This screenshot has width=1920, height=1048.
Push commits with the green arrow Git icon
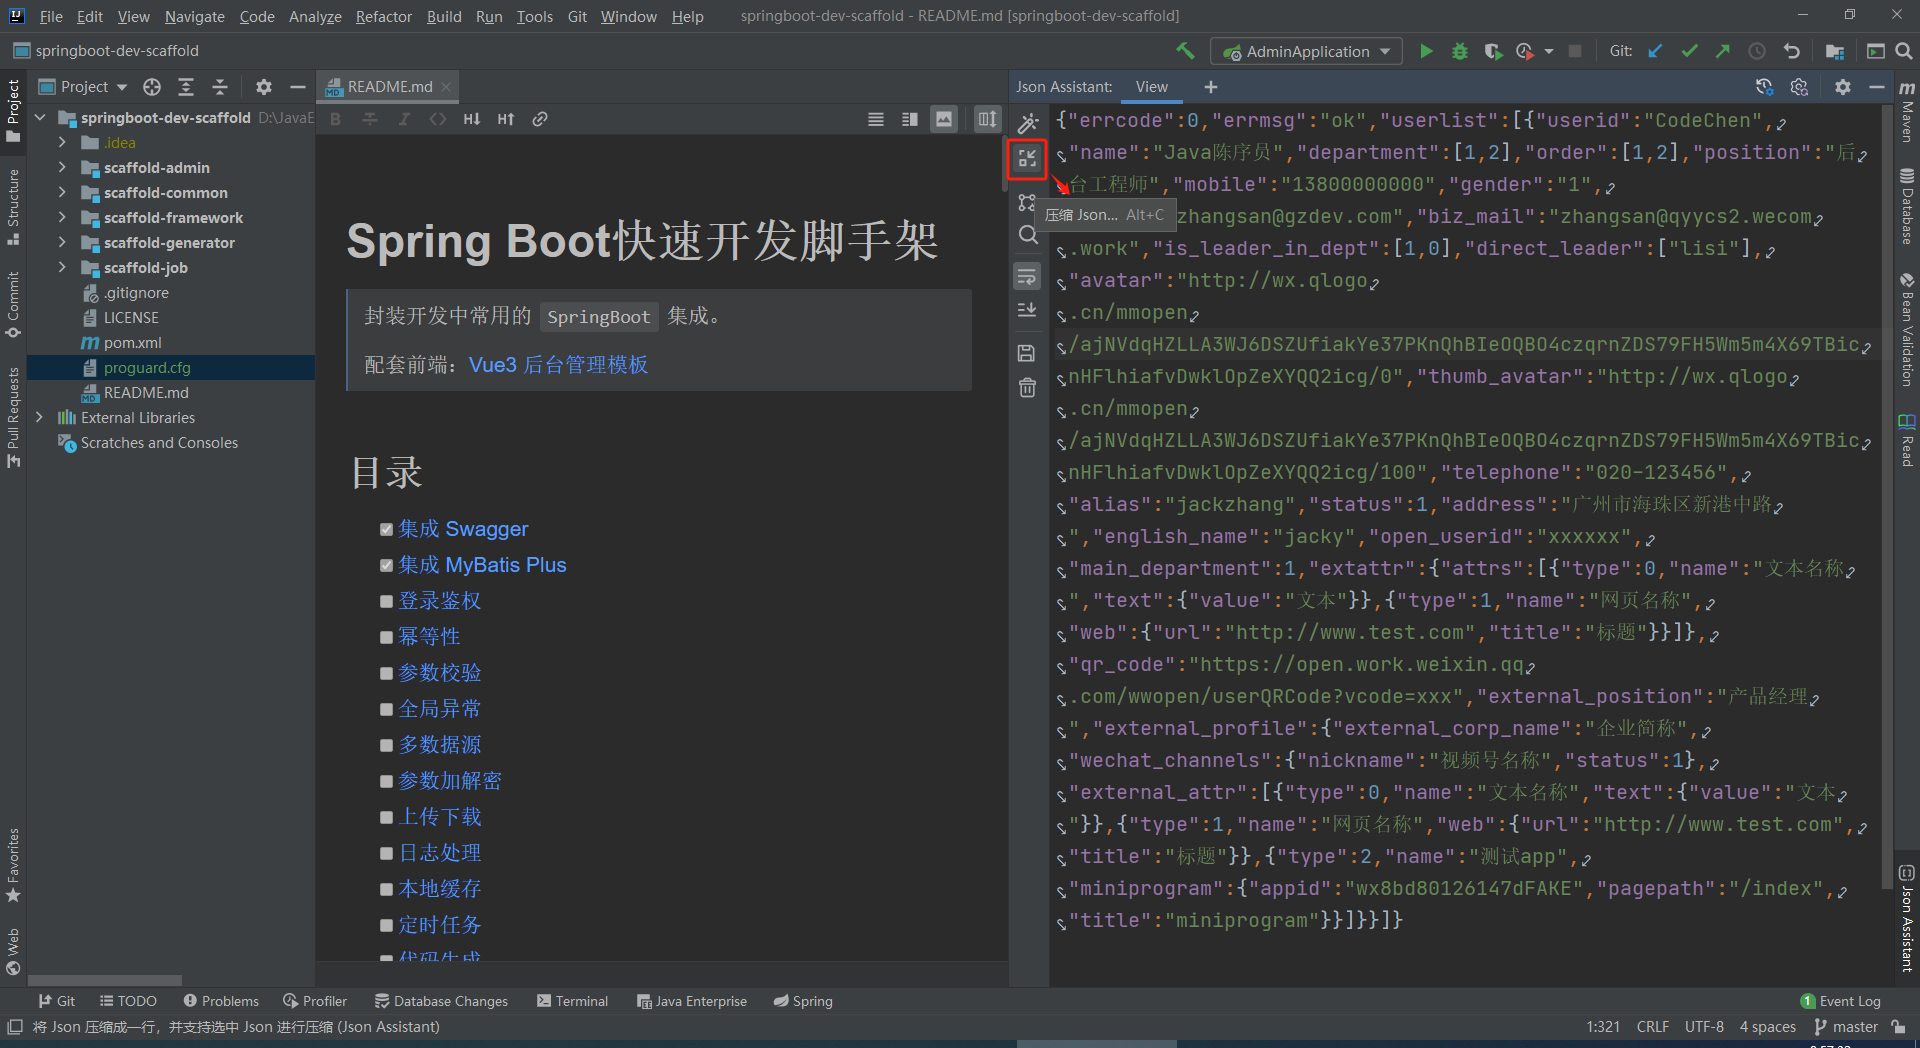tap(1722, 51)
